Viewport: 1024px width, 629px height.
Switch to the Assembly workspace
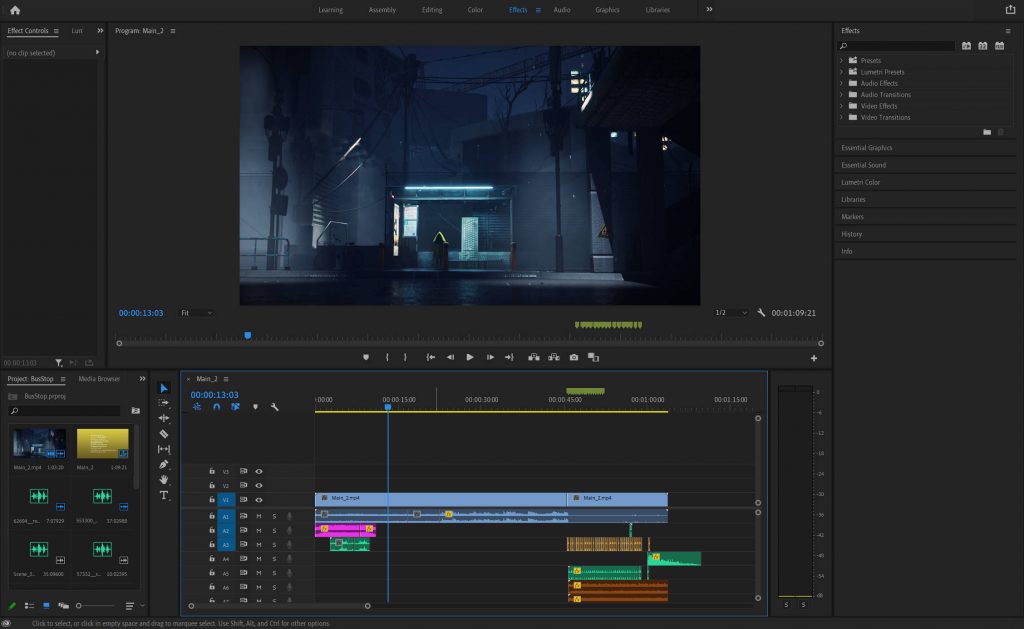pyautogui.click(x=382, y=10)
